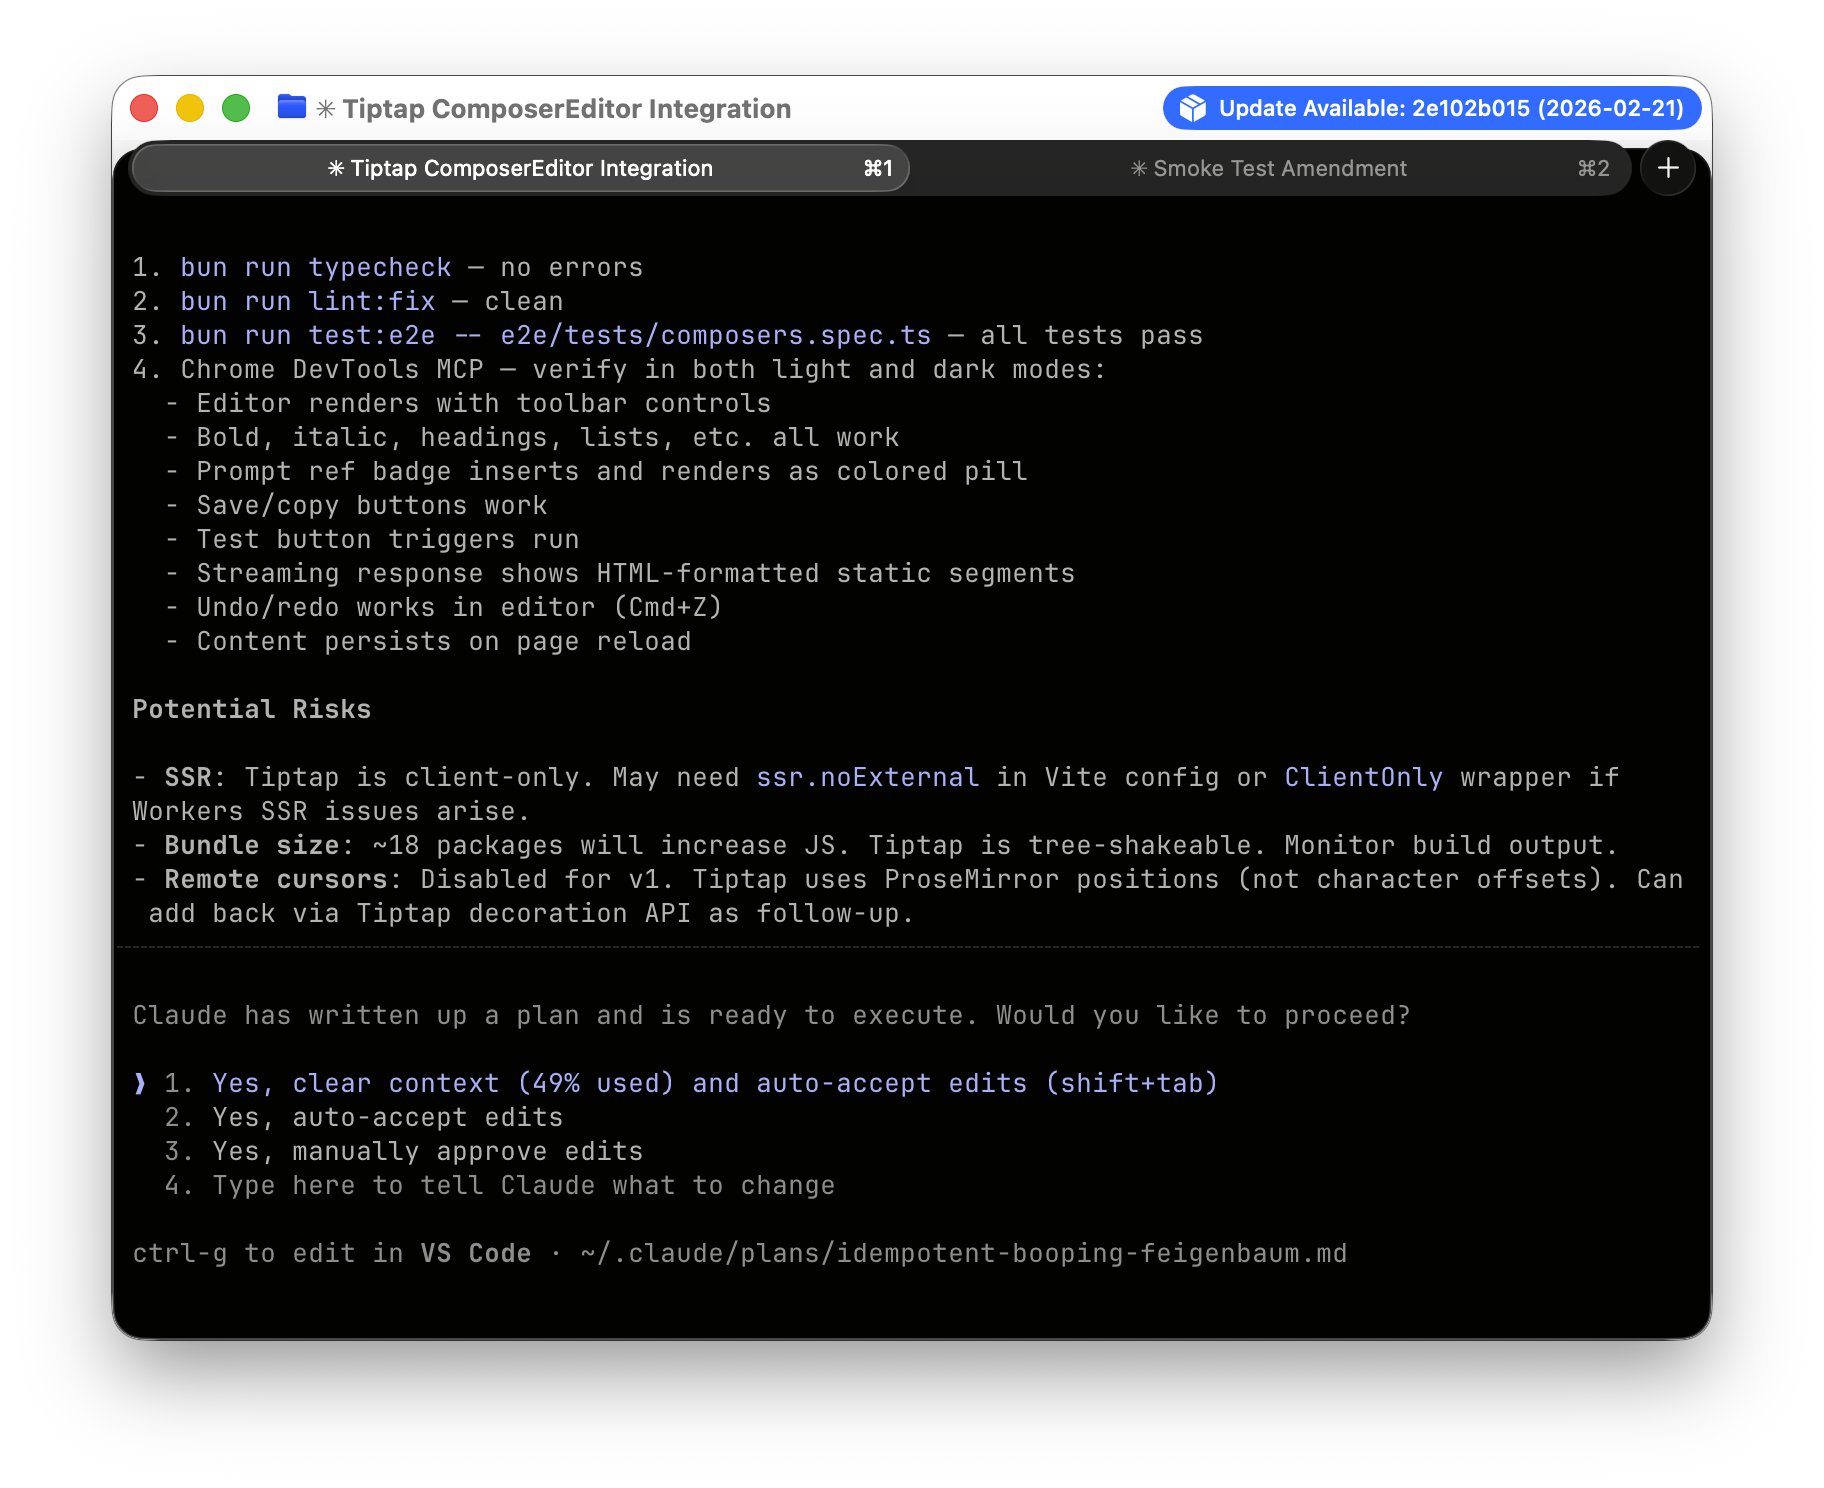The width and height of the screenshot is (1824, 1488).
Task: Click the e2e/tests/composers.spec.ts path
Action: coord(716,335)
